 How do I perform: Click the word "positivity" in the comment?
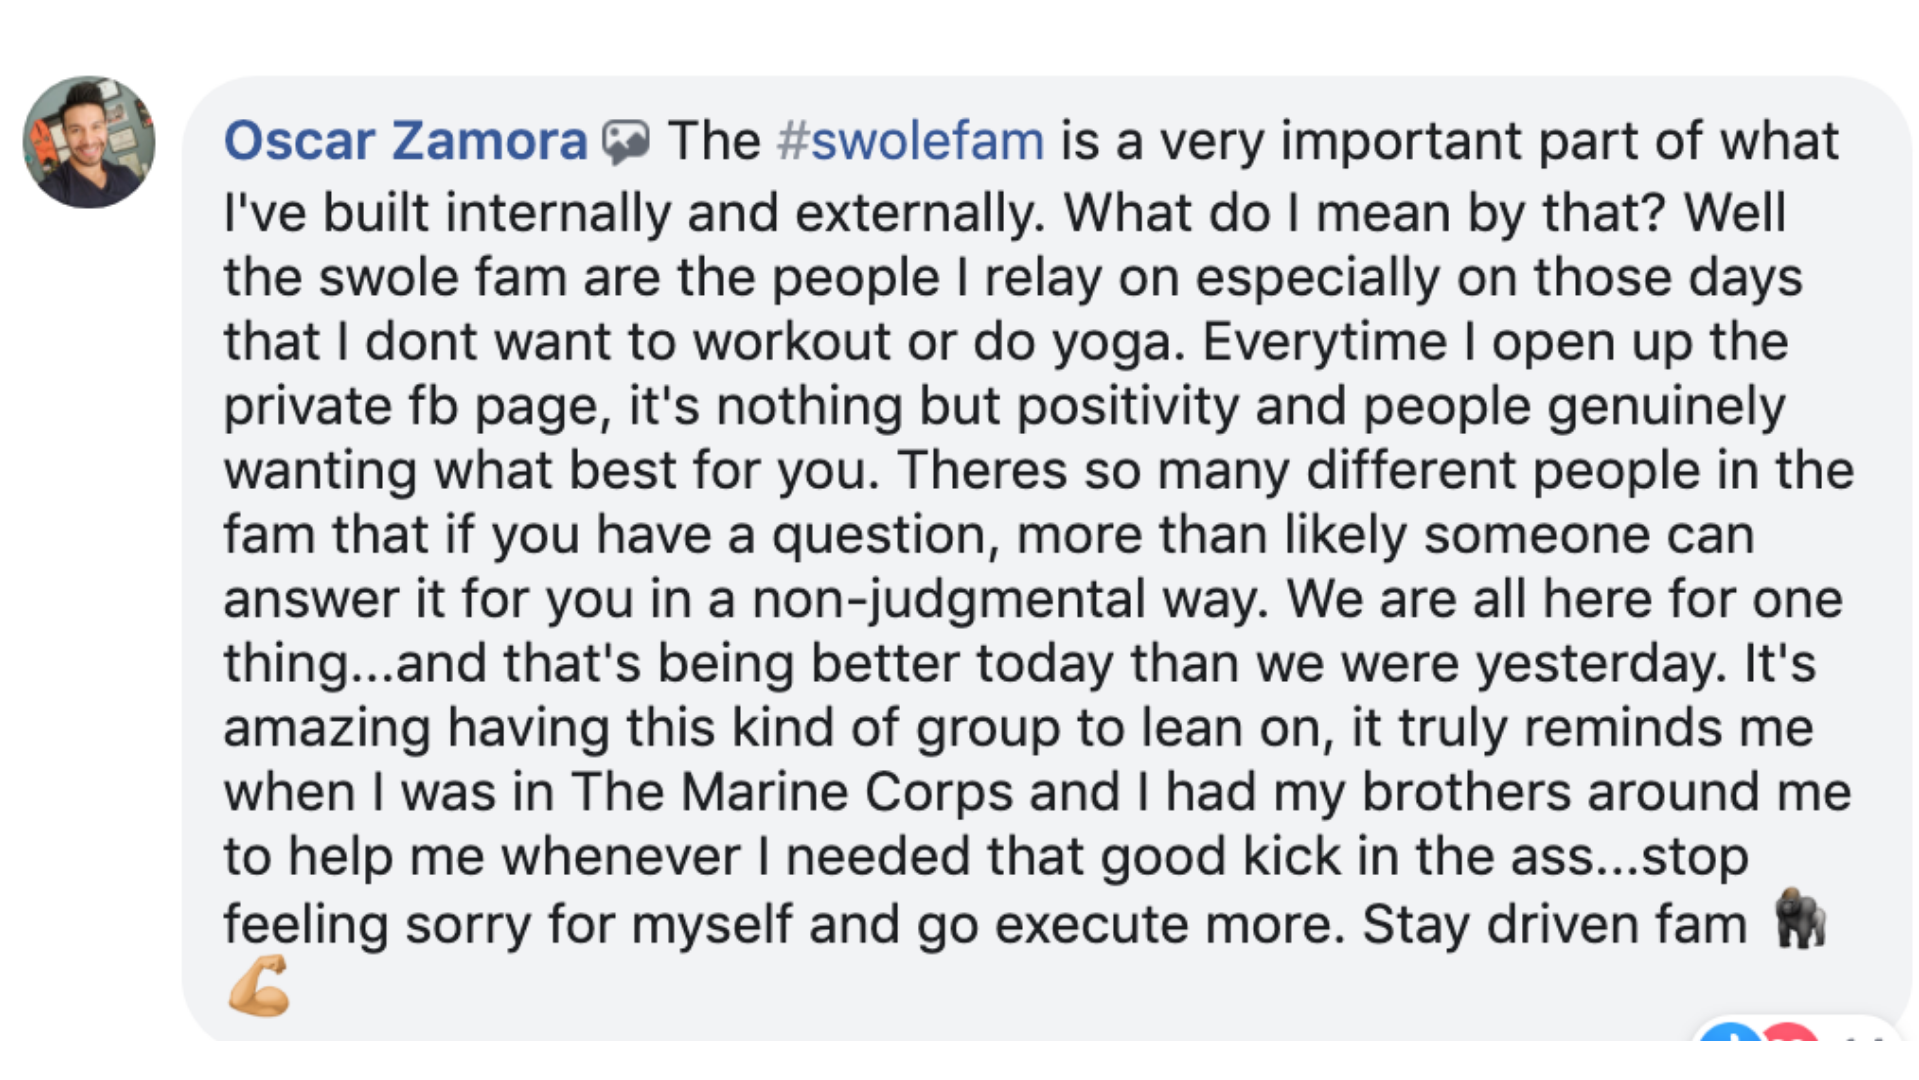pos(1128,408)
